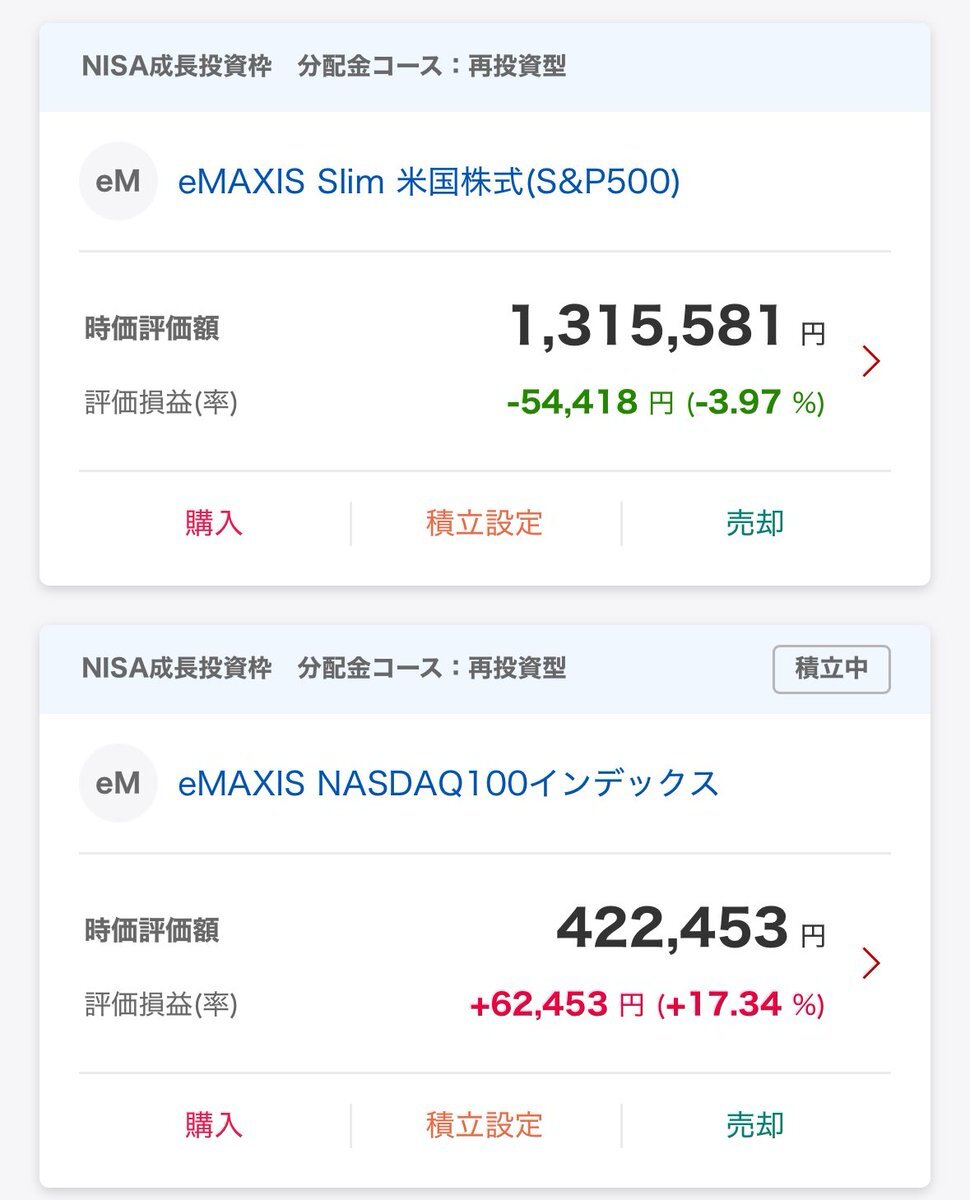The image size is (970, 1200).
Task: Expand S&P500 valuation details chevron
Action: pyautogui.click(x=871, y=361)
